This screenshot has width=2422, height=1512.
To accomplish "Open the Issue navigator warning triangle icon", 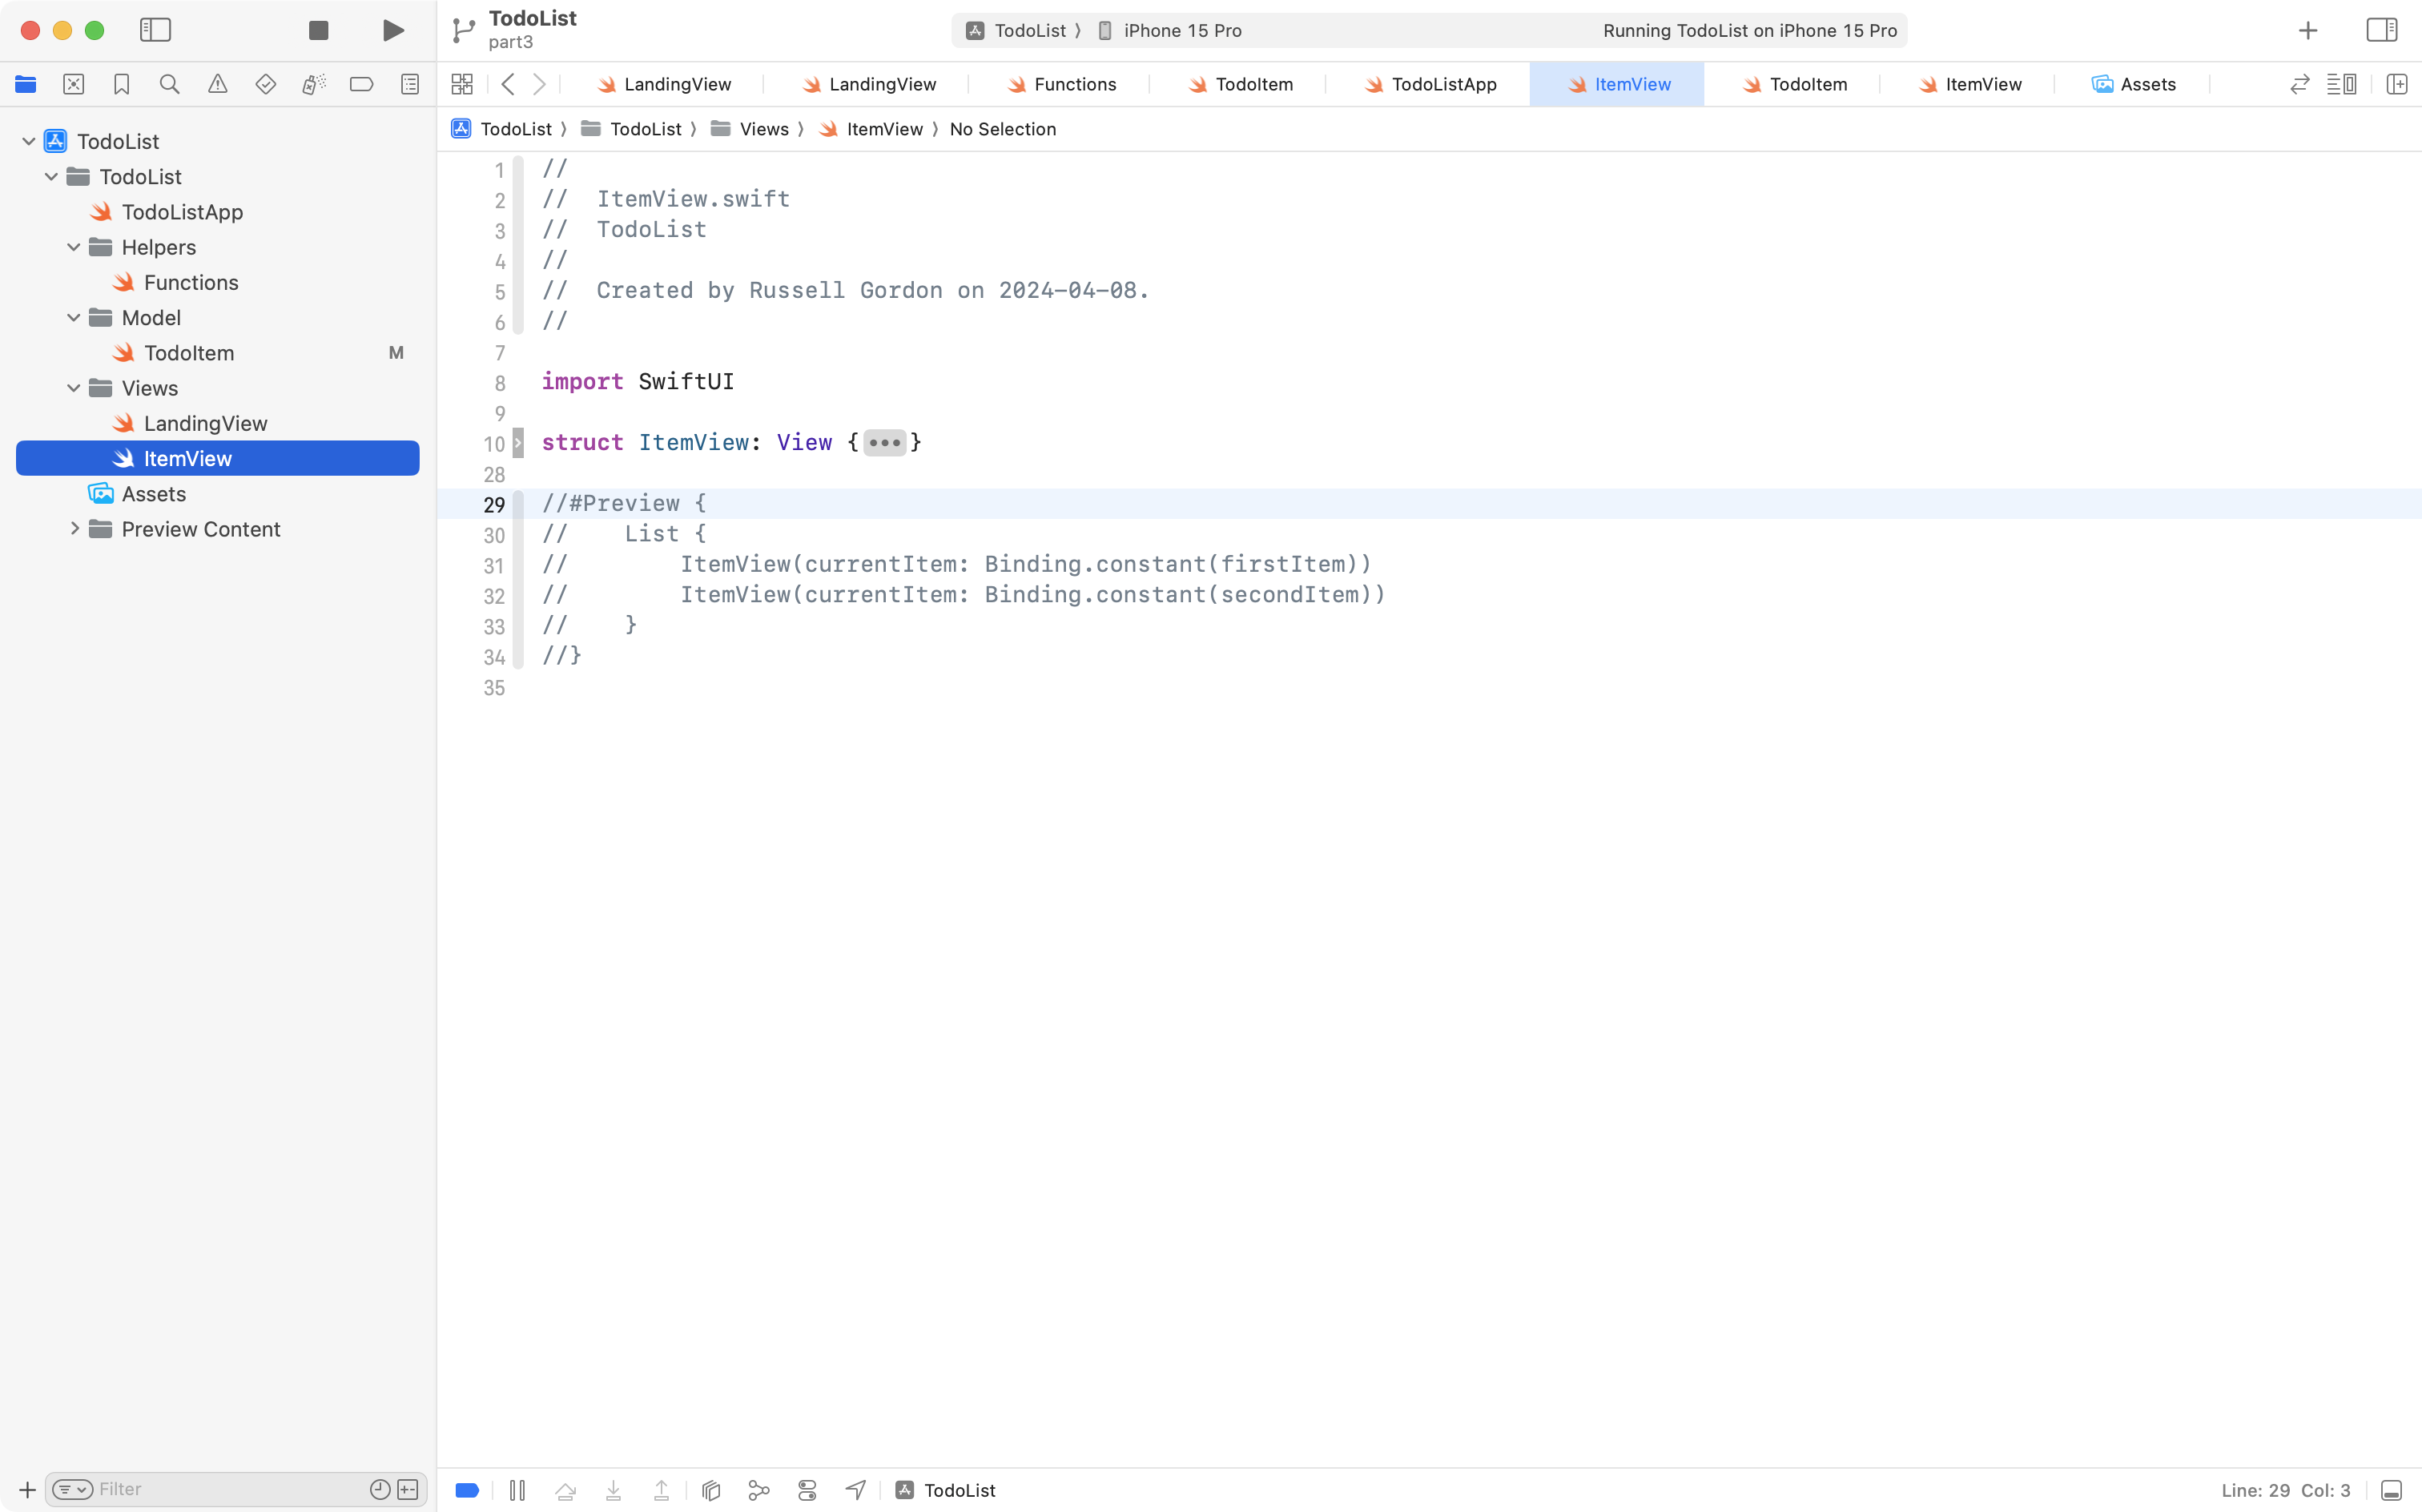I will (x=218, y=84).
